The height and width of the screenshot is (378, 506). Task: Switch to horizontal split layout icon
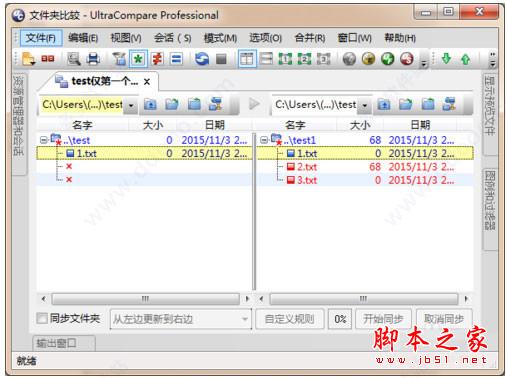pyautogui.click(x=266, y=59)
